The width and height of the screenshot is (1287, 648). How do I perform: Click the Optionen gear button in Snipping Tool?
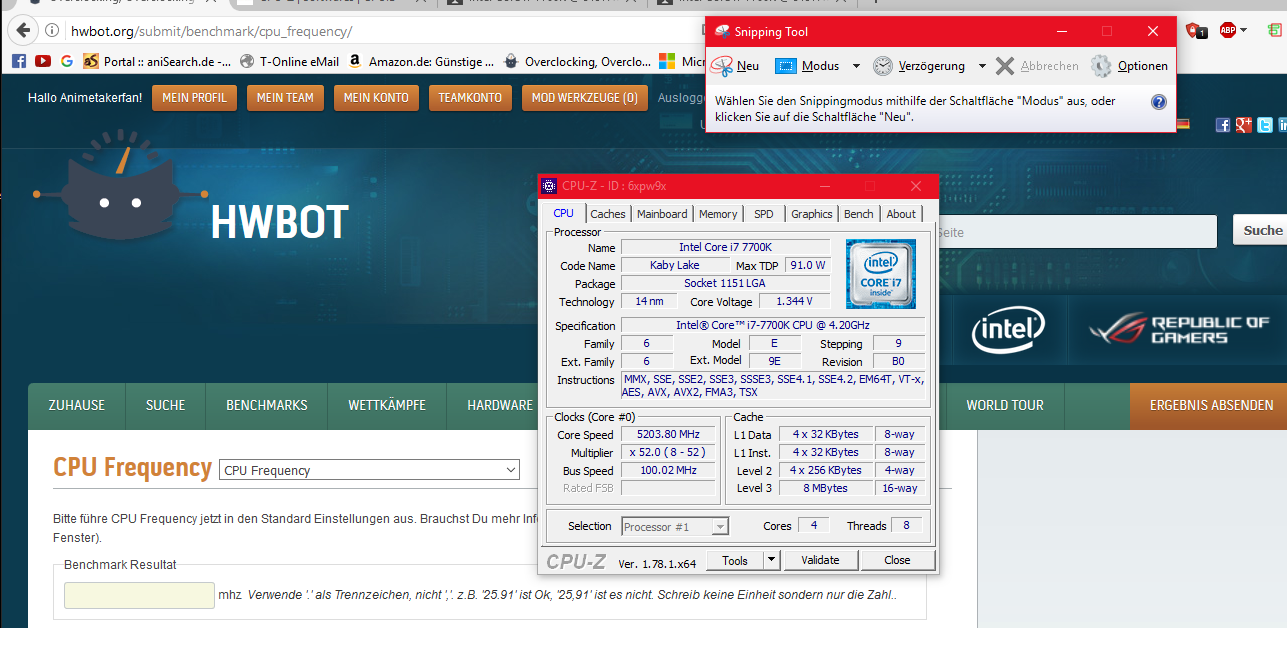(1129, 66)
